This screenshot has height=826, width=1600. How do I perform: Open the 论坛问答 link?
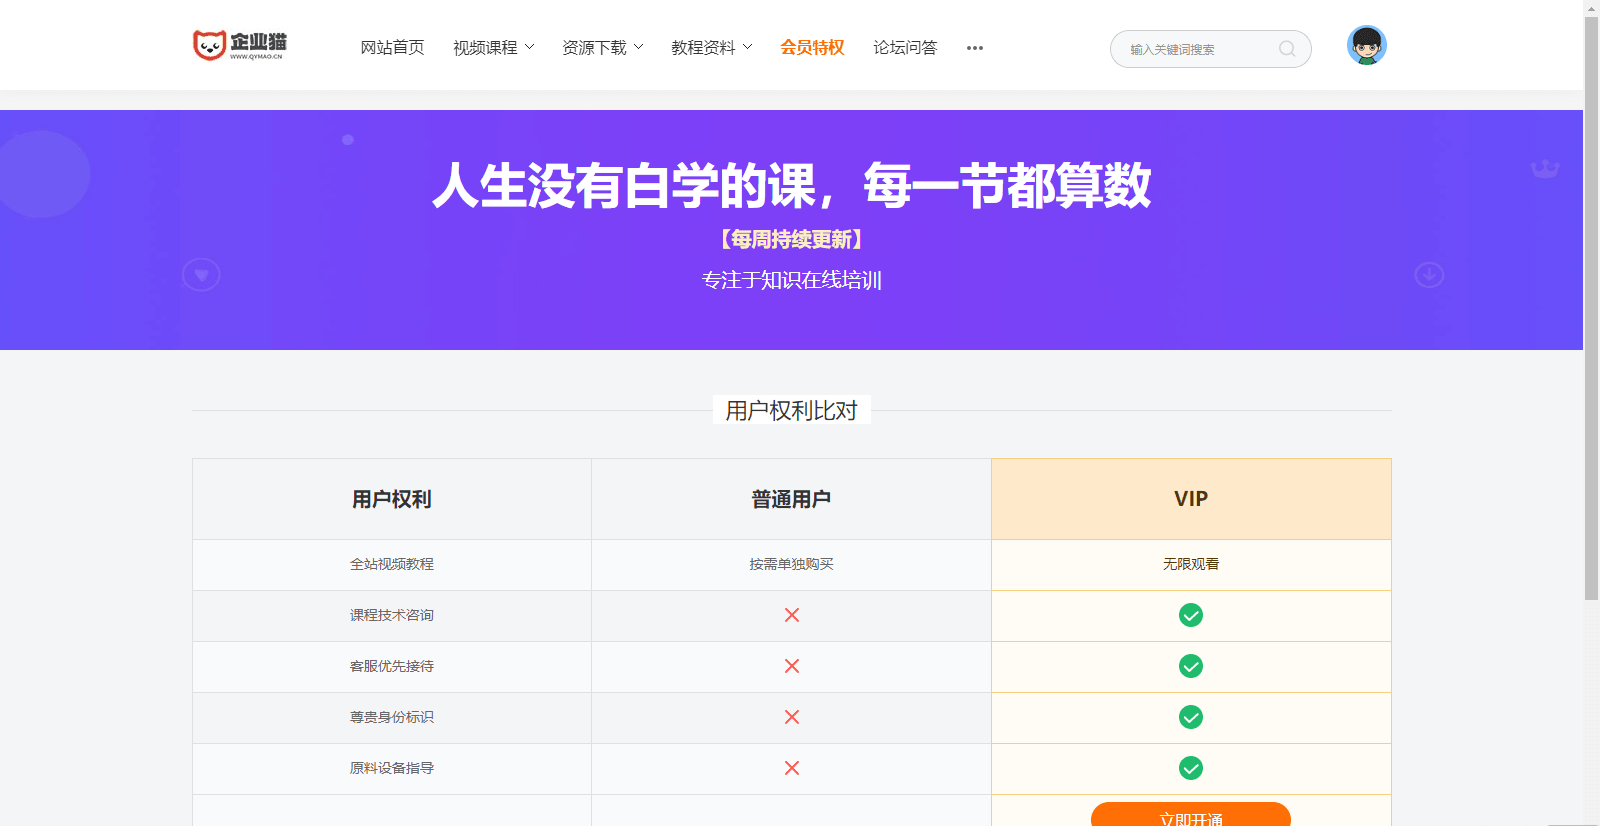tap(905, 48)
